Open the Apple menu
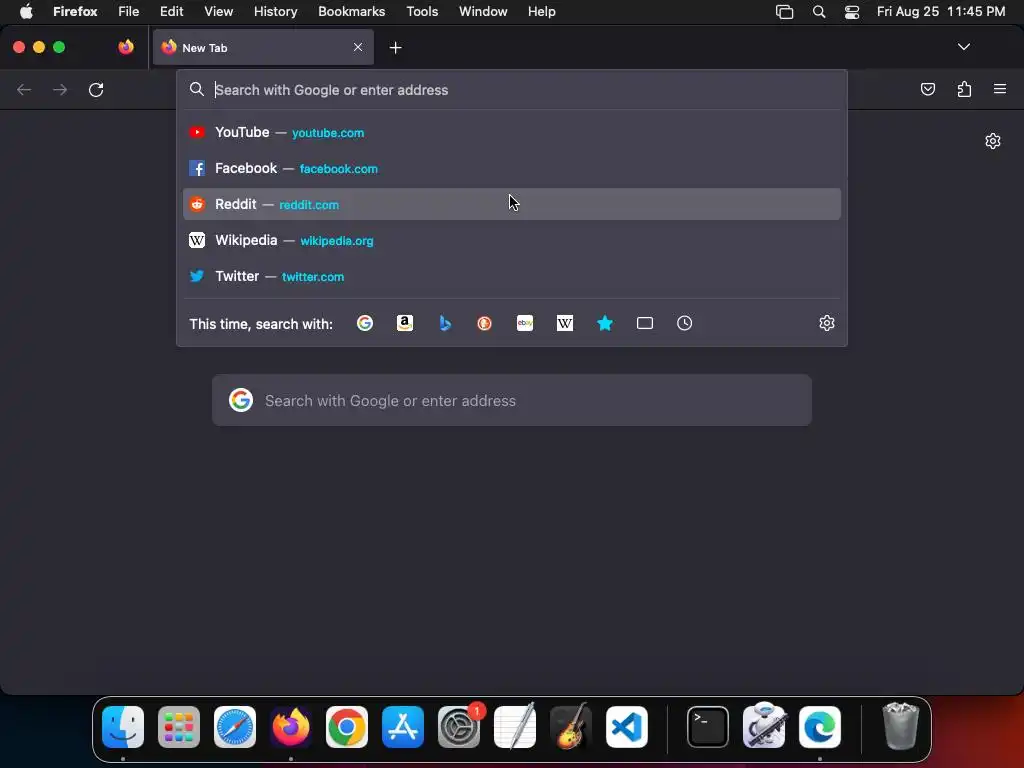The height and width of the screenshot is (768, 1024). pos(25,12)
